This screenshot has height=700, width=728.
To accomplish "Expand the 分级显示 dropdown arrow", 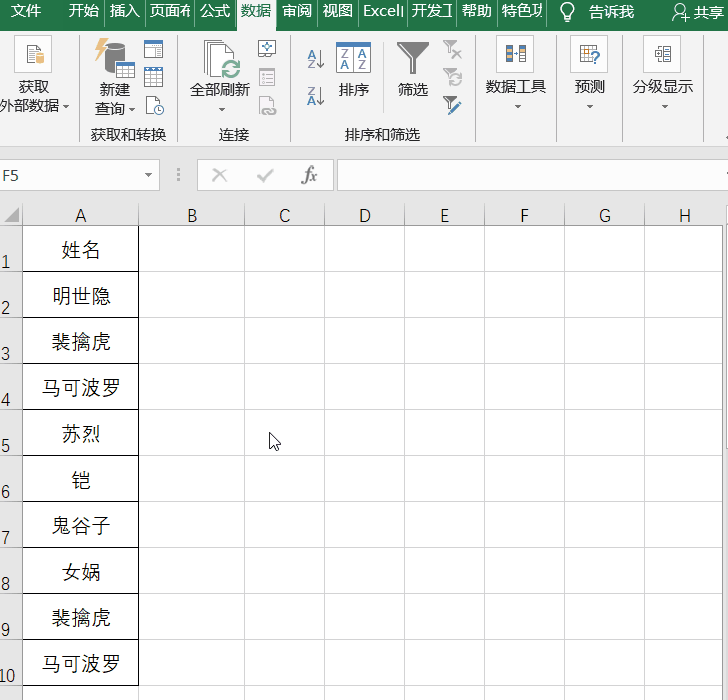I will [x=665, y=107].
